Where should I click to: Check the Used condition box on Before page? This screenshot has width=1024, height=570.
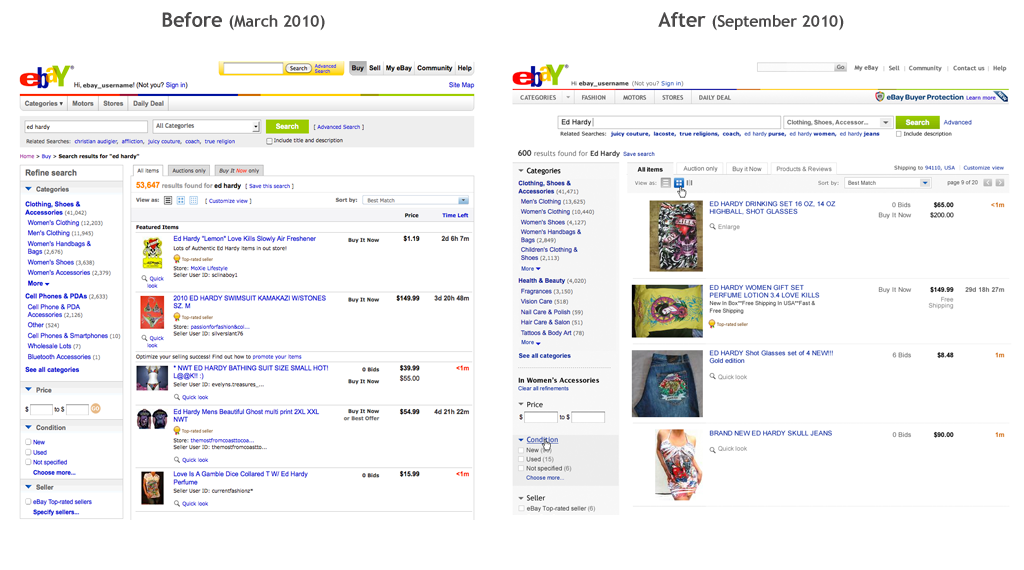click(x=28, y=452)
